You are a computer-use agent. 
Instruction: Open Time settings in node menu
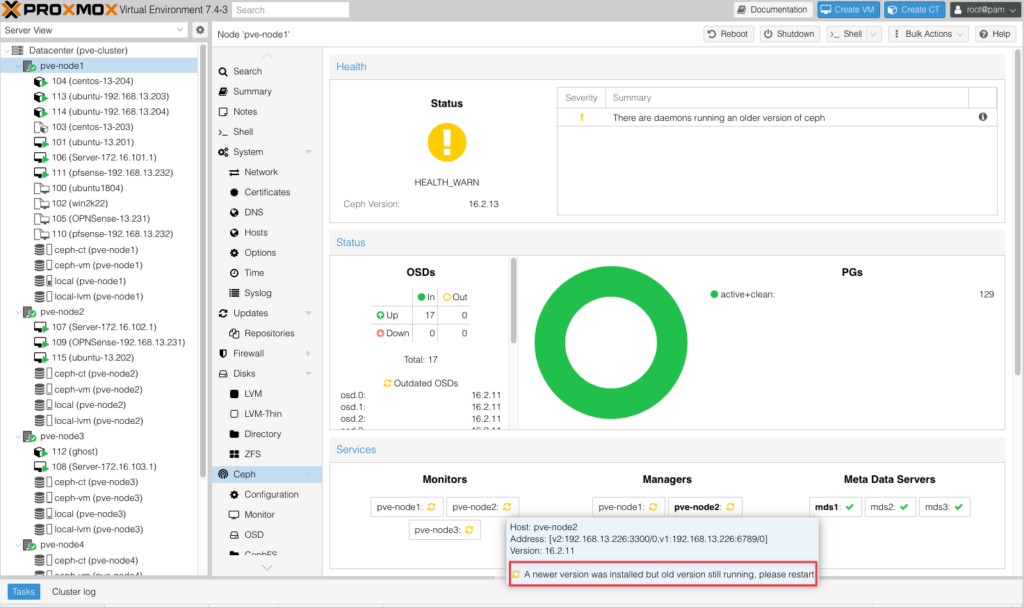(x=254, y=273)
